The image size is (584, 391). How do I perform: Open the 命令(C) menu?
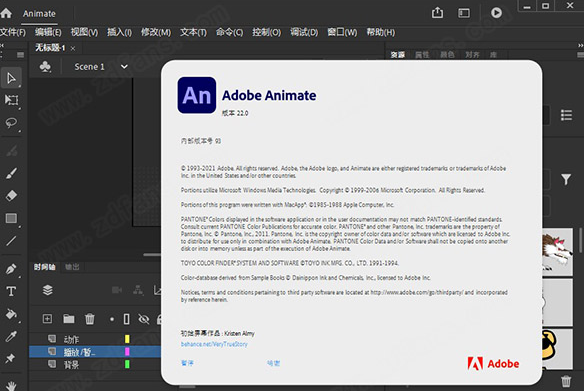[229, 32]
